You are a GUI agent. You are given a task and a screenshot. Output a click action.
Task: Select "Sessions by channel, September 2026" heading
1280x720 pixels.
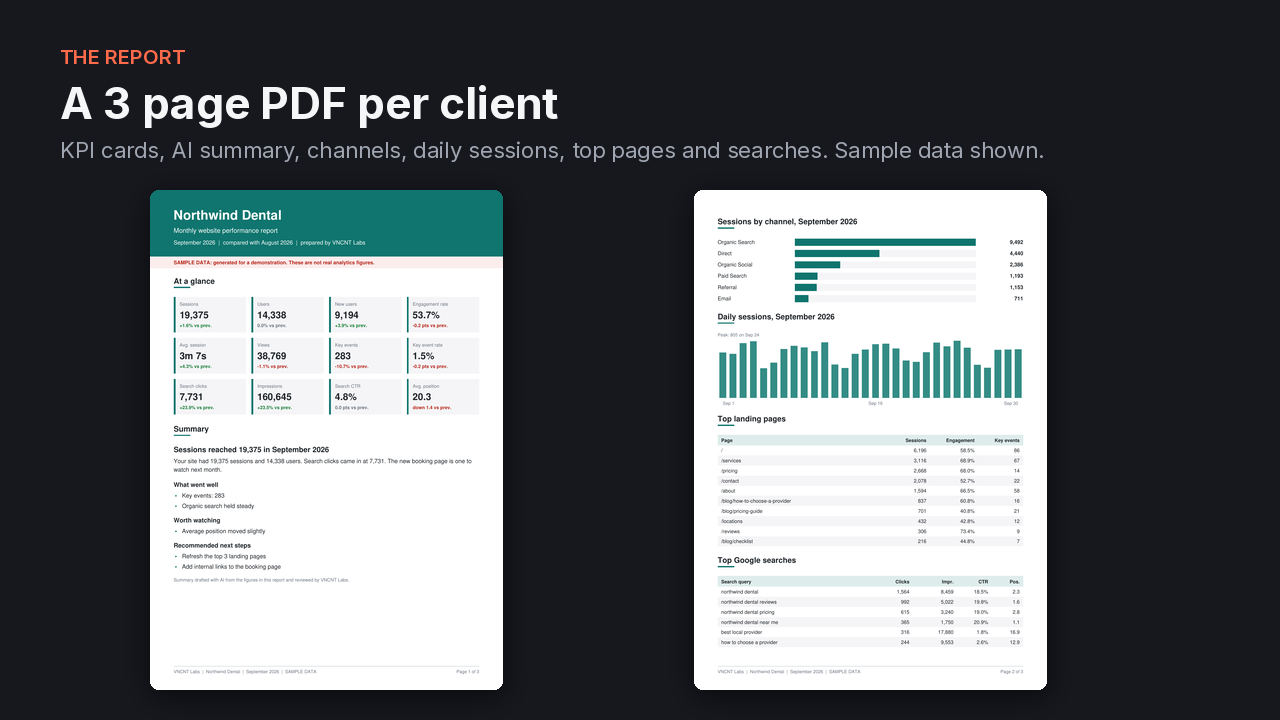[787, 222]
